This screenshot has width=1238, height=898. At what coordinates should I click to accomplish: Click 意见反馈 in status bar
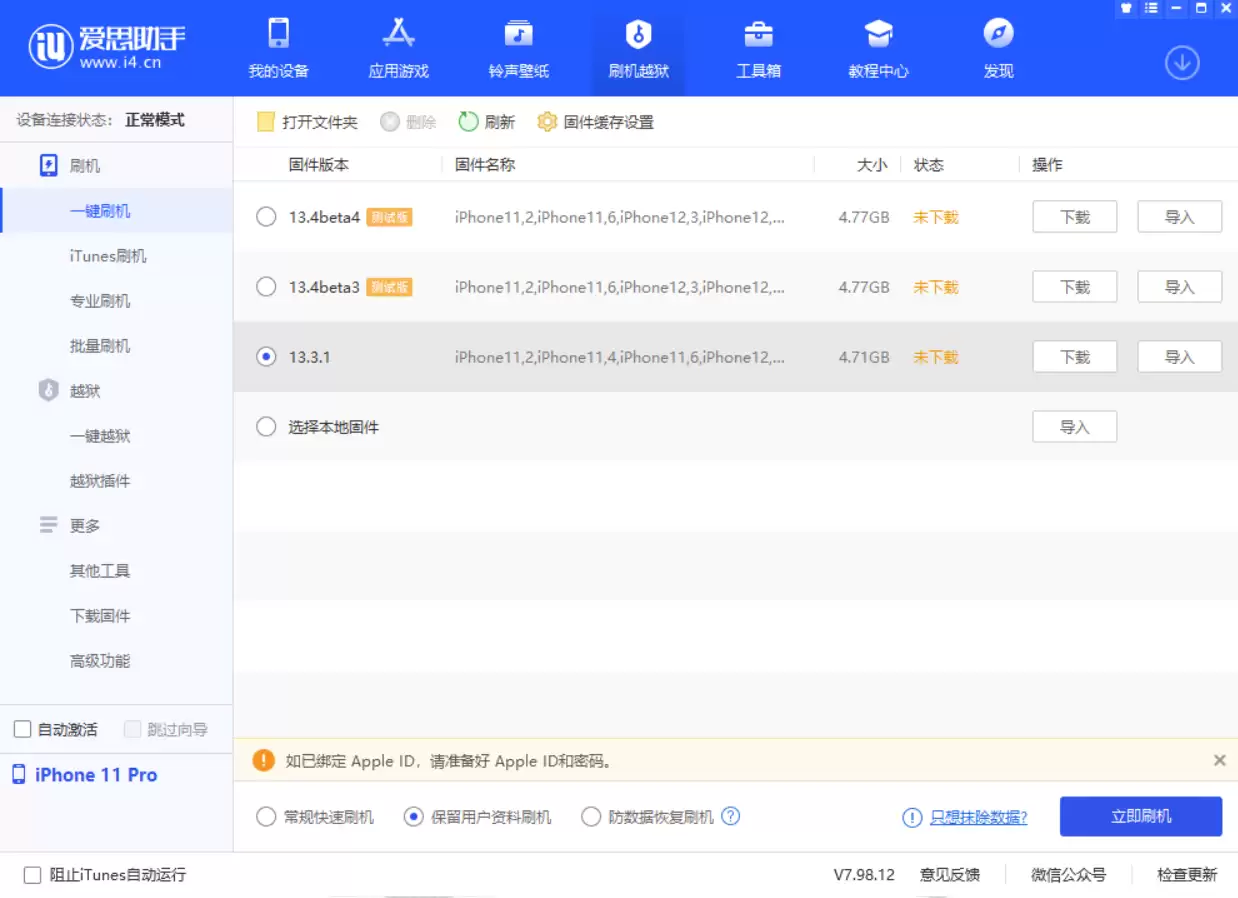[950, 875]
